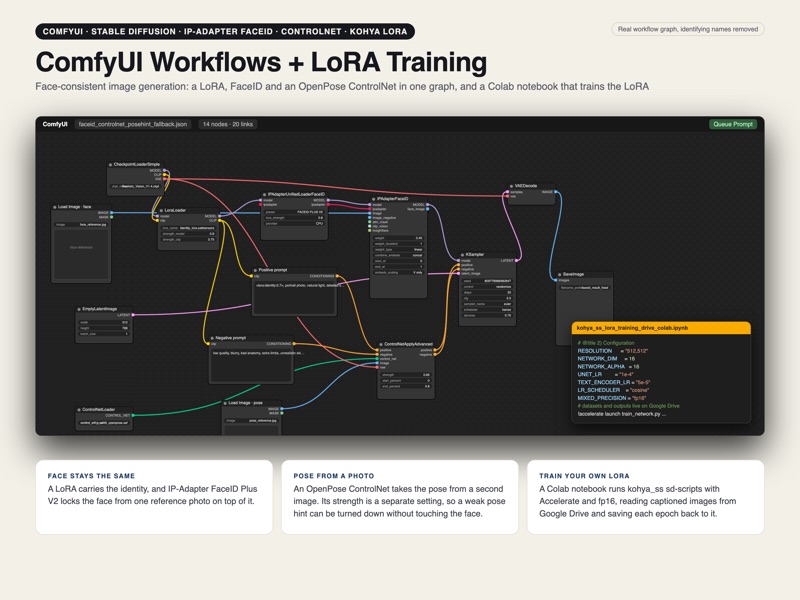Click the images input socket on SaveImage

click(x=556, y=280)
